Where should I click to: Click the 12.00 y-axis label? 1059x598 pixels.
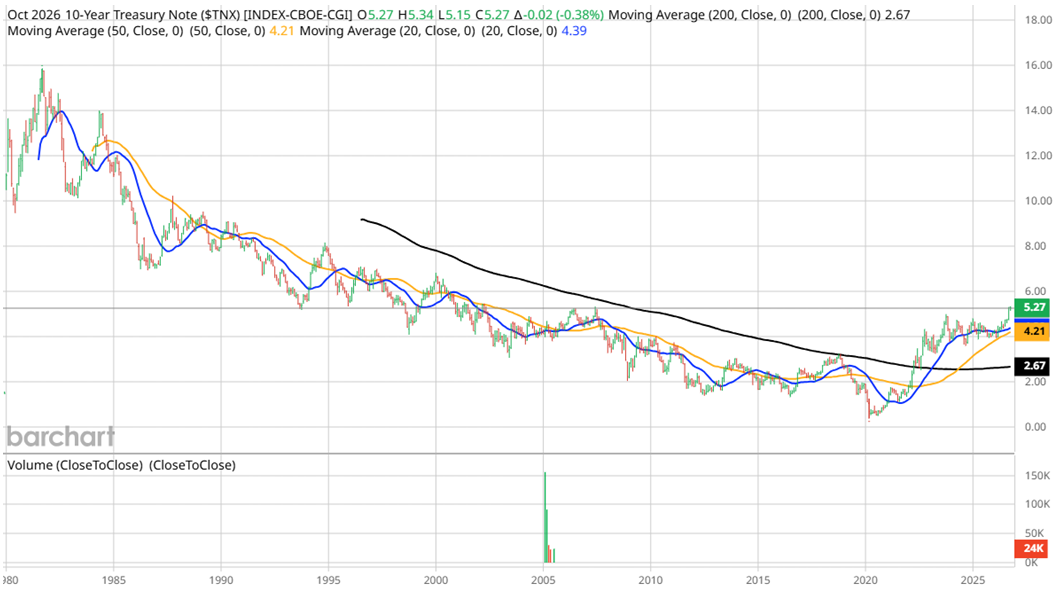pos(1038,155)
